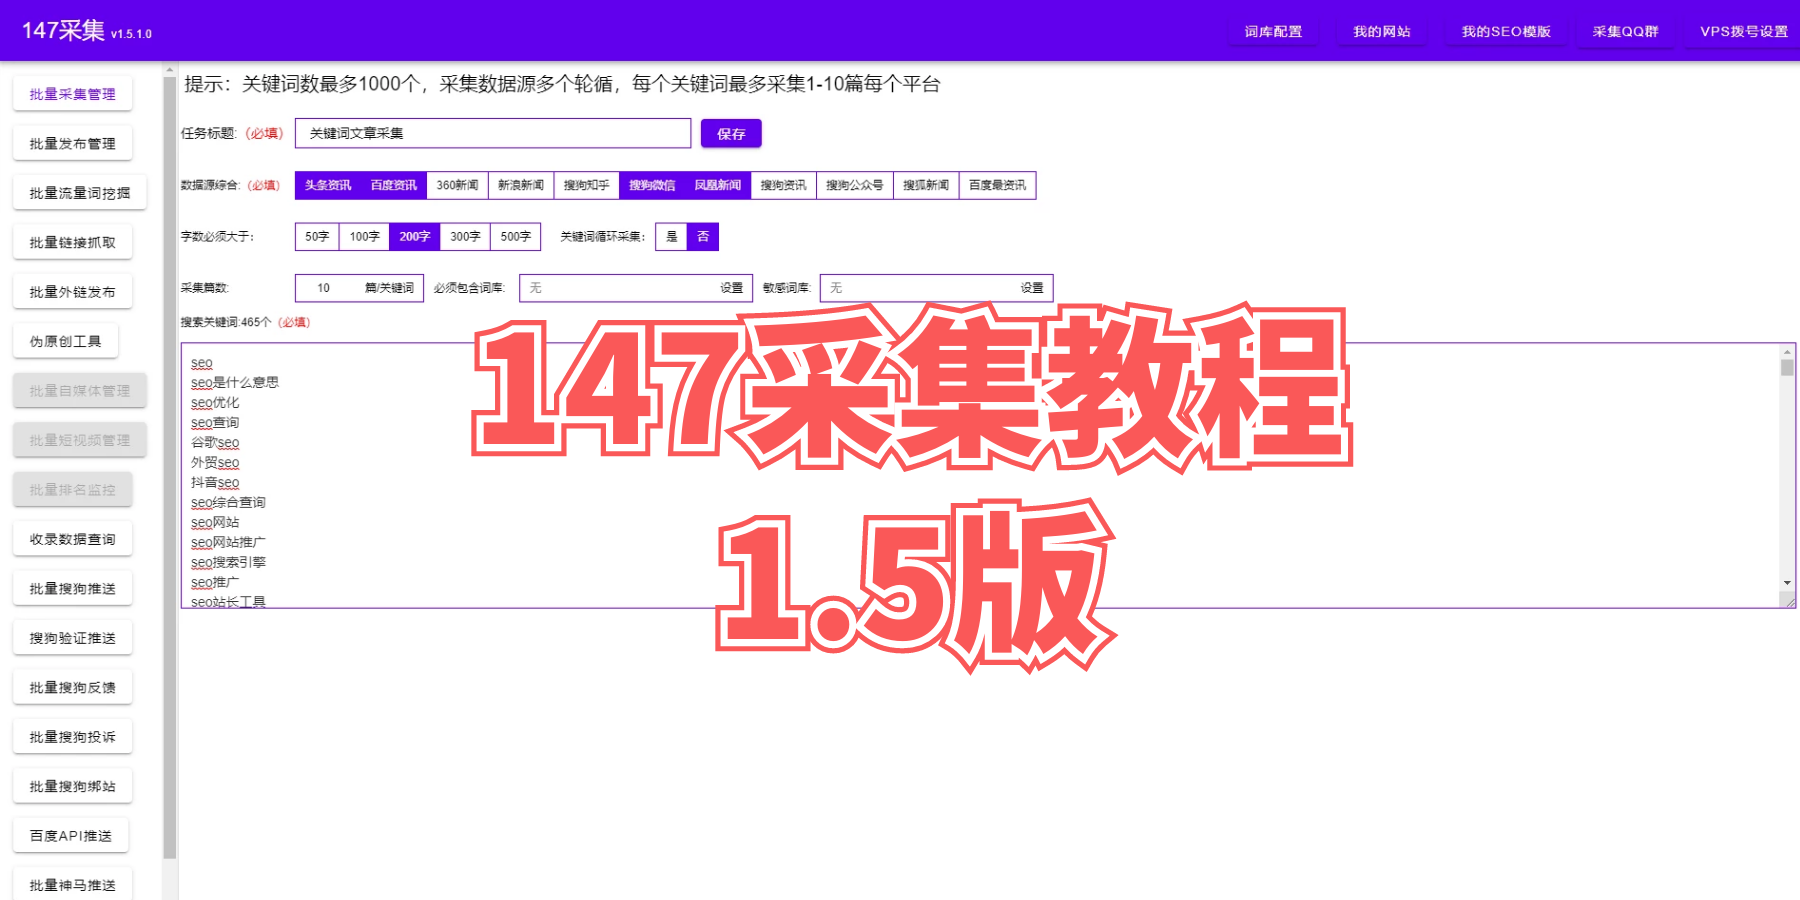Select 300字 minimum word count

click(465, 237)
